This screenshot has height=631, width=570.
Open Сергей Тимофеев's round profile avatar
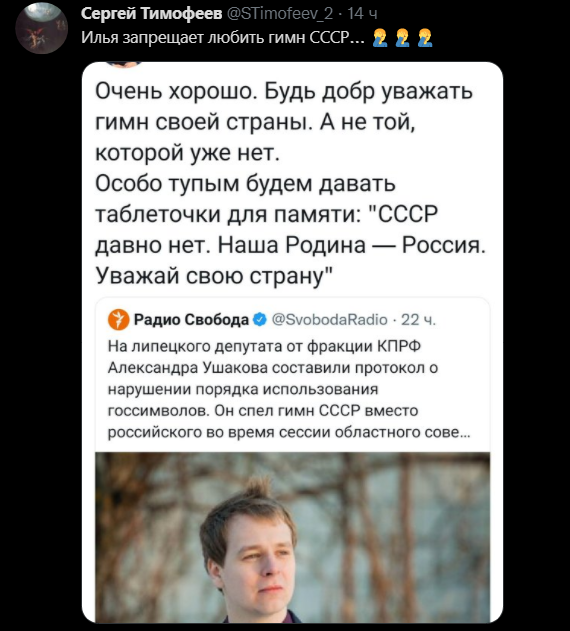tap(41, 28)
